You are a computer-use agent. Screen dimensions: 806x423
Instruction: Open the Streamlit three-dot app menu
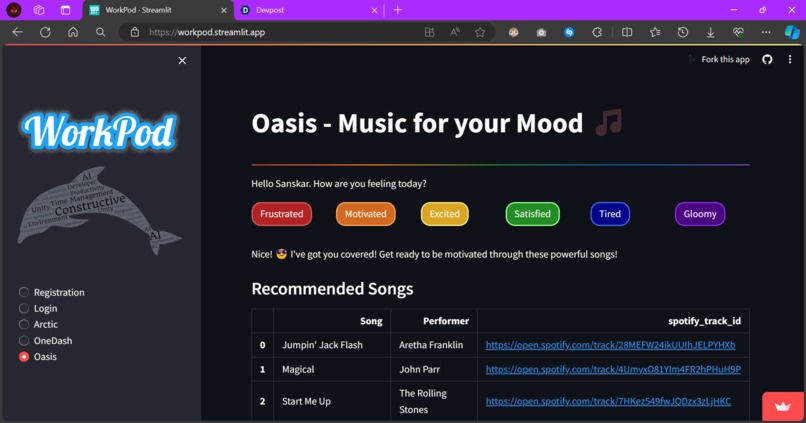click(x=790, y=60)
